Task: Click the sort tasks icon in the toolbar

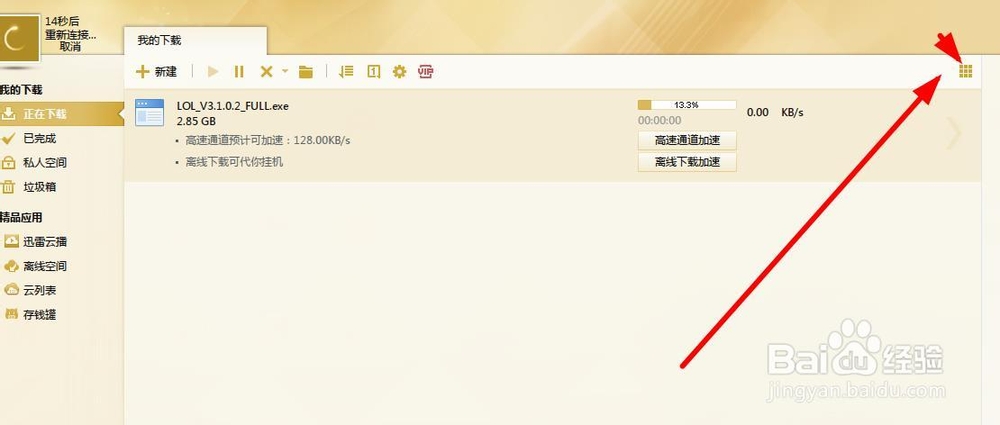Action: coord(346,71)
